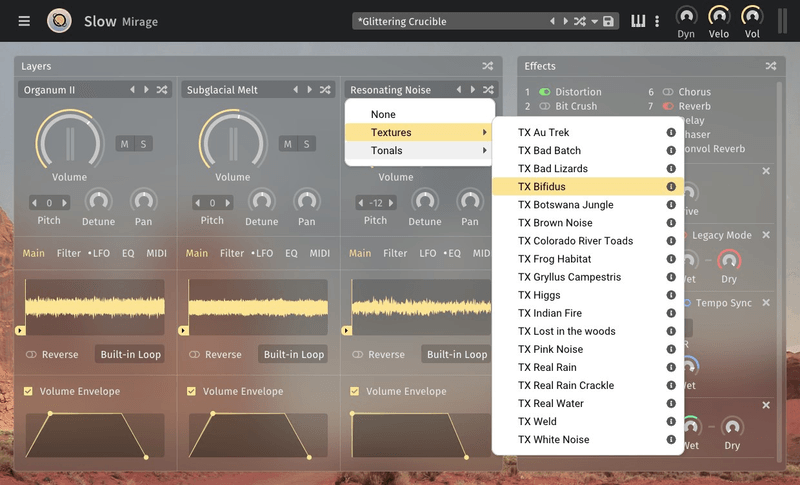This screenshot has width=800, height=485.
Task: Click the save preset disk icon
Action: [x=608, y=22]
